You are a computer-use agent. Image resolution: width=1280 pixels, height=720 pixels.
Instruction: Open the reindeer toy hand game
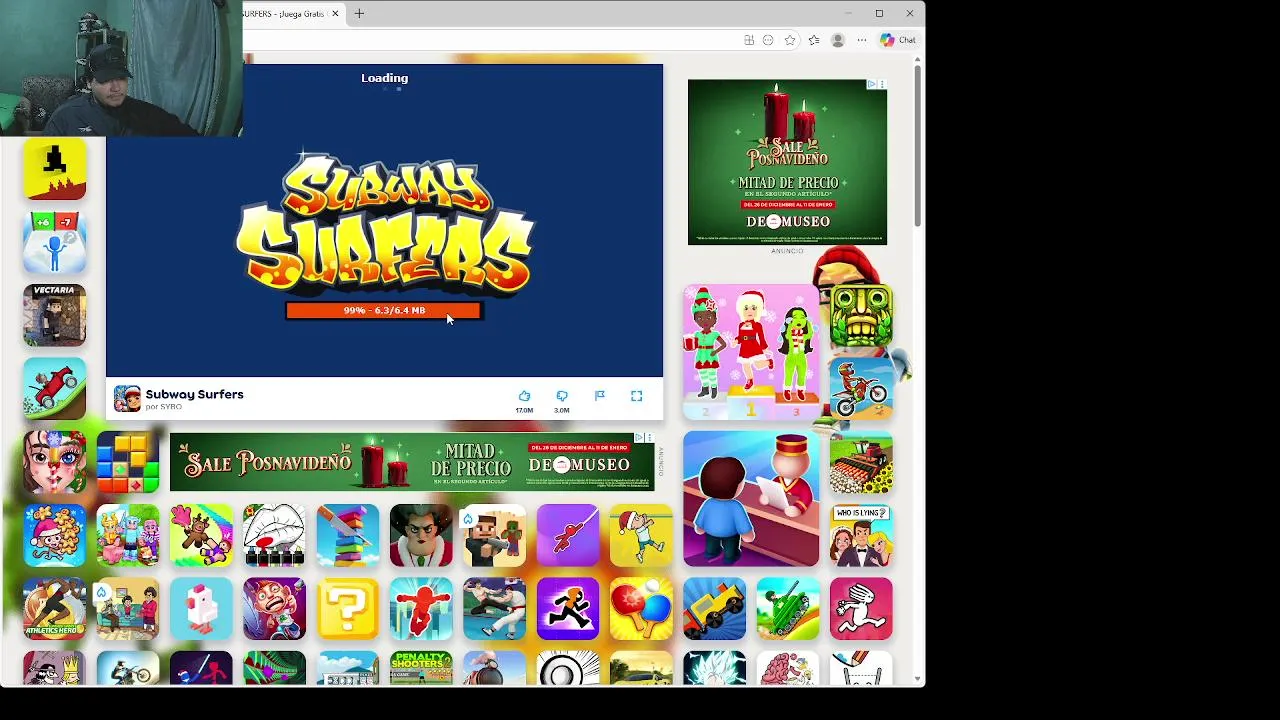[201, 536]
